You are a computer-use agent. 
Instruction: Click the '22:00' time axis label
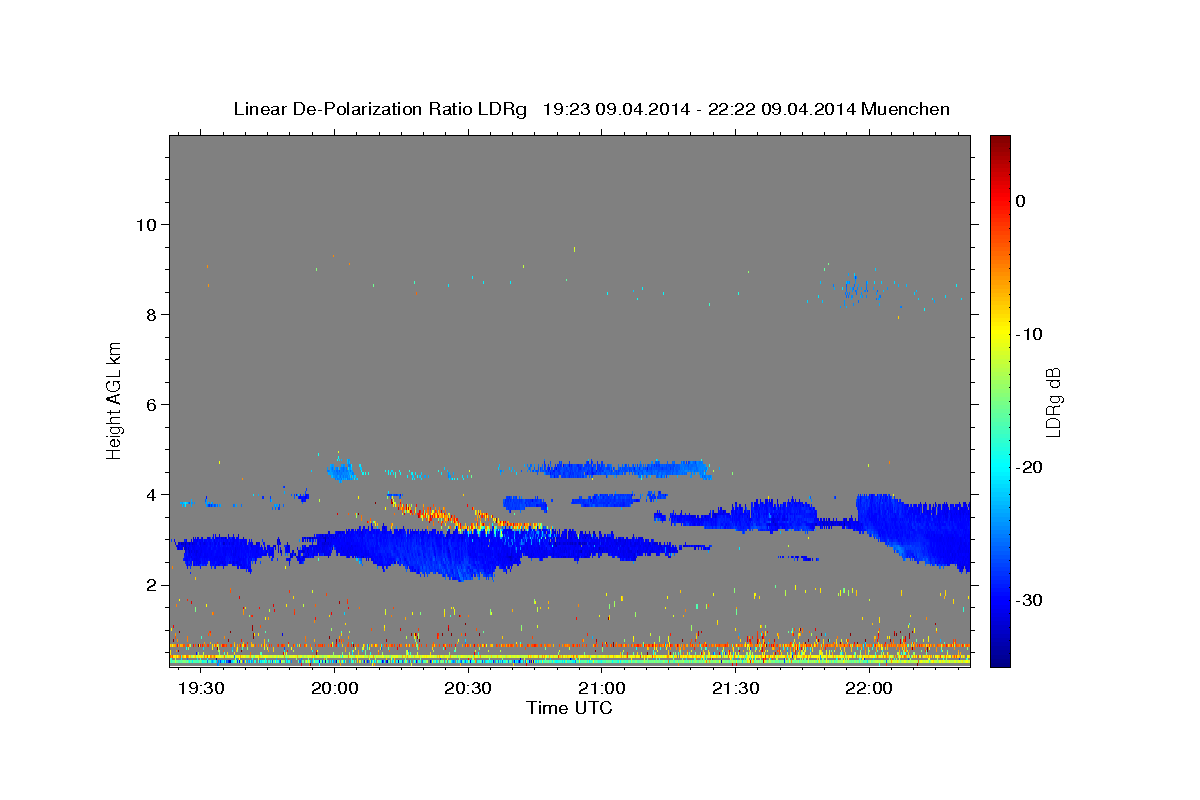click(x=869, y=689)
